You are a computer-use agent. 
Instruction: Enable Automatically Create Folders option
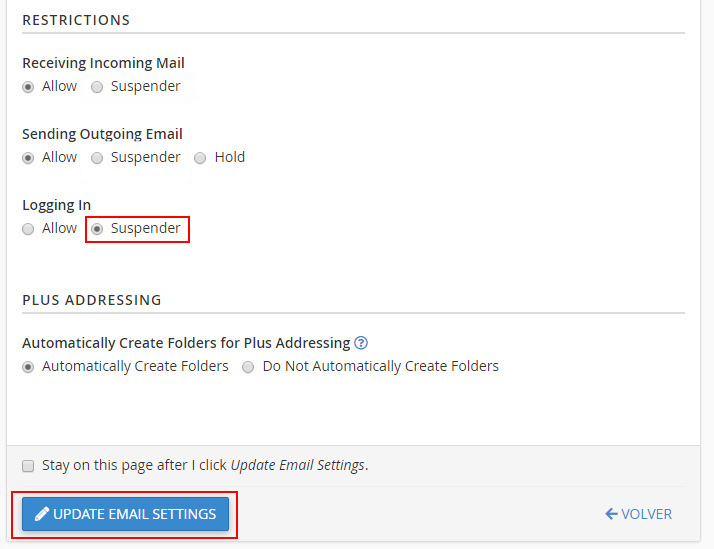(28, 367)
